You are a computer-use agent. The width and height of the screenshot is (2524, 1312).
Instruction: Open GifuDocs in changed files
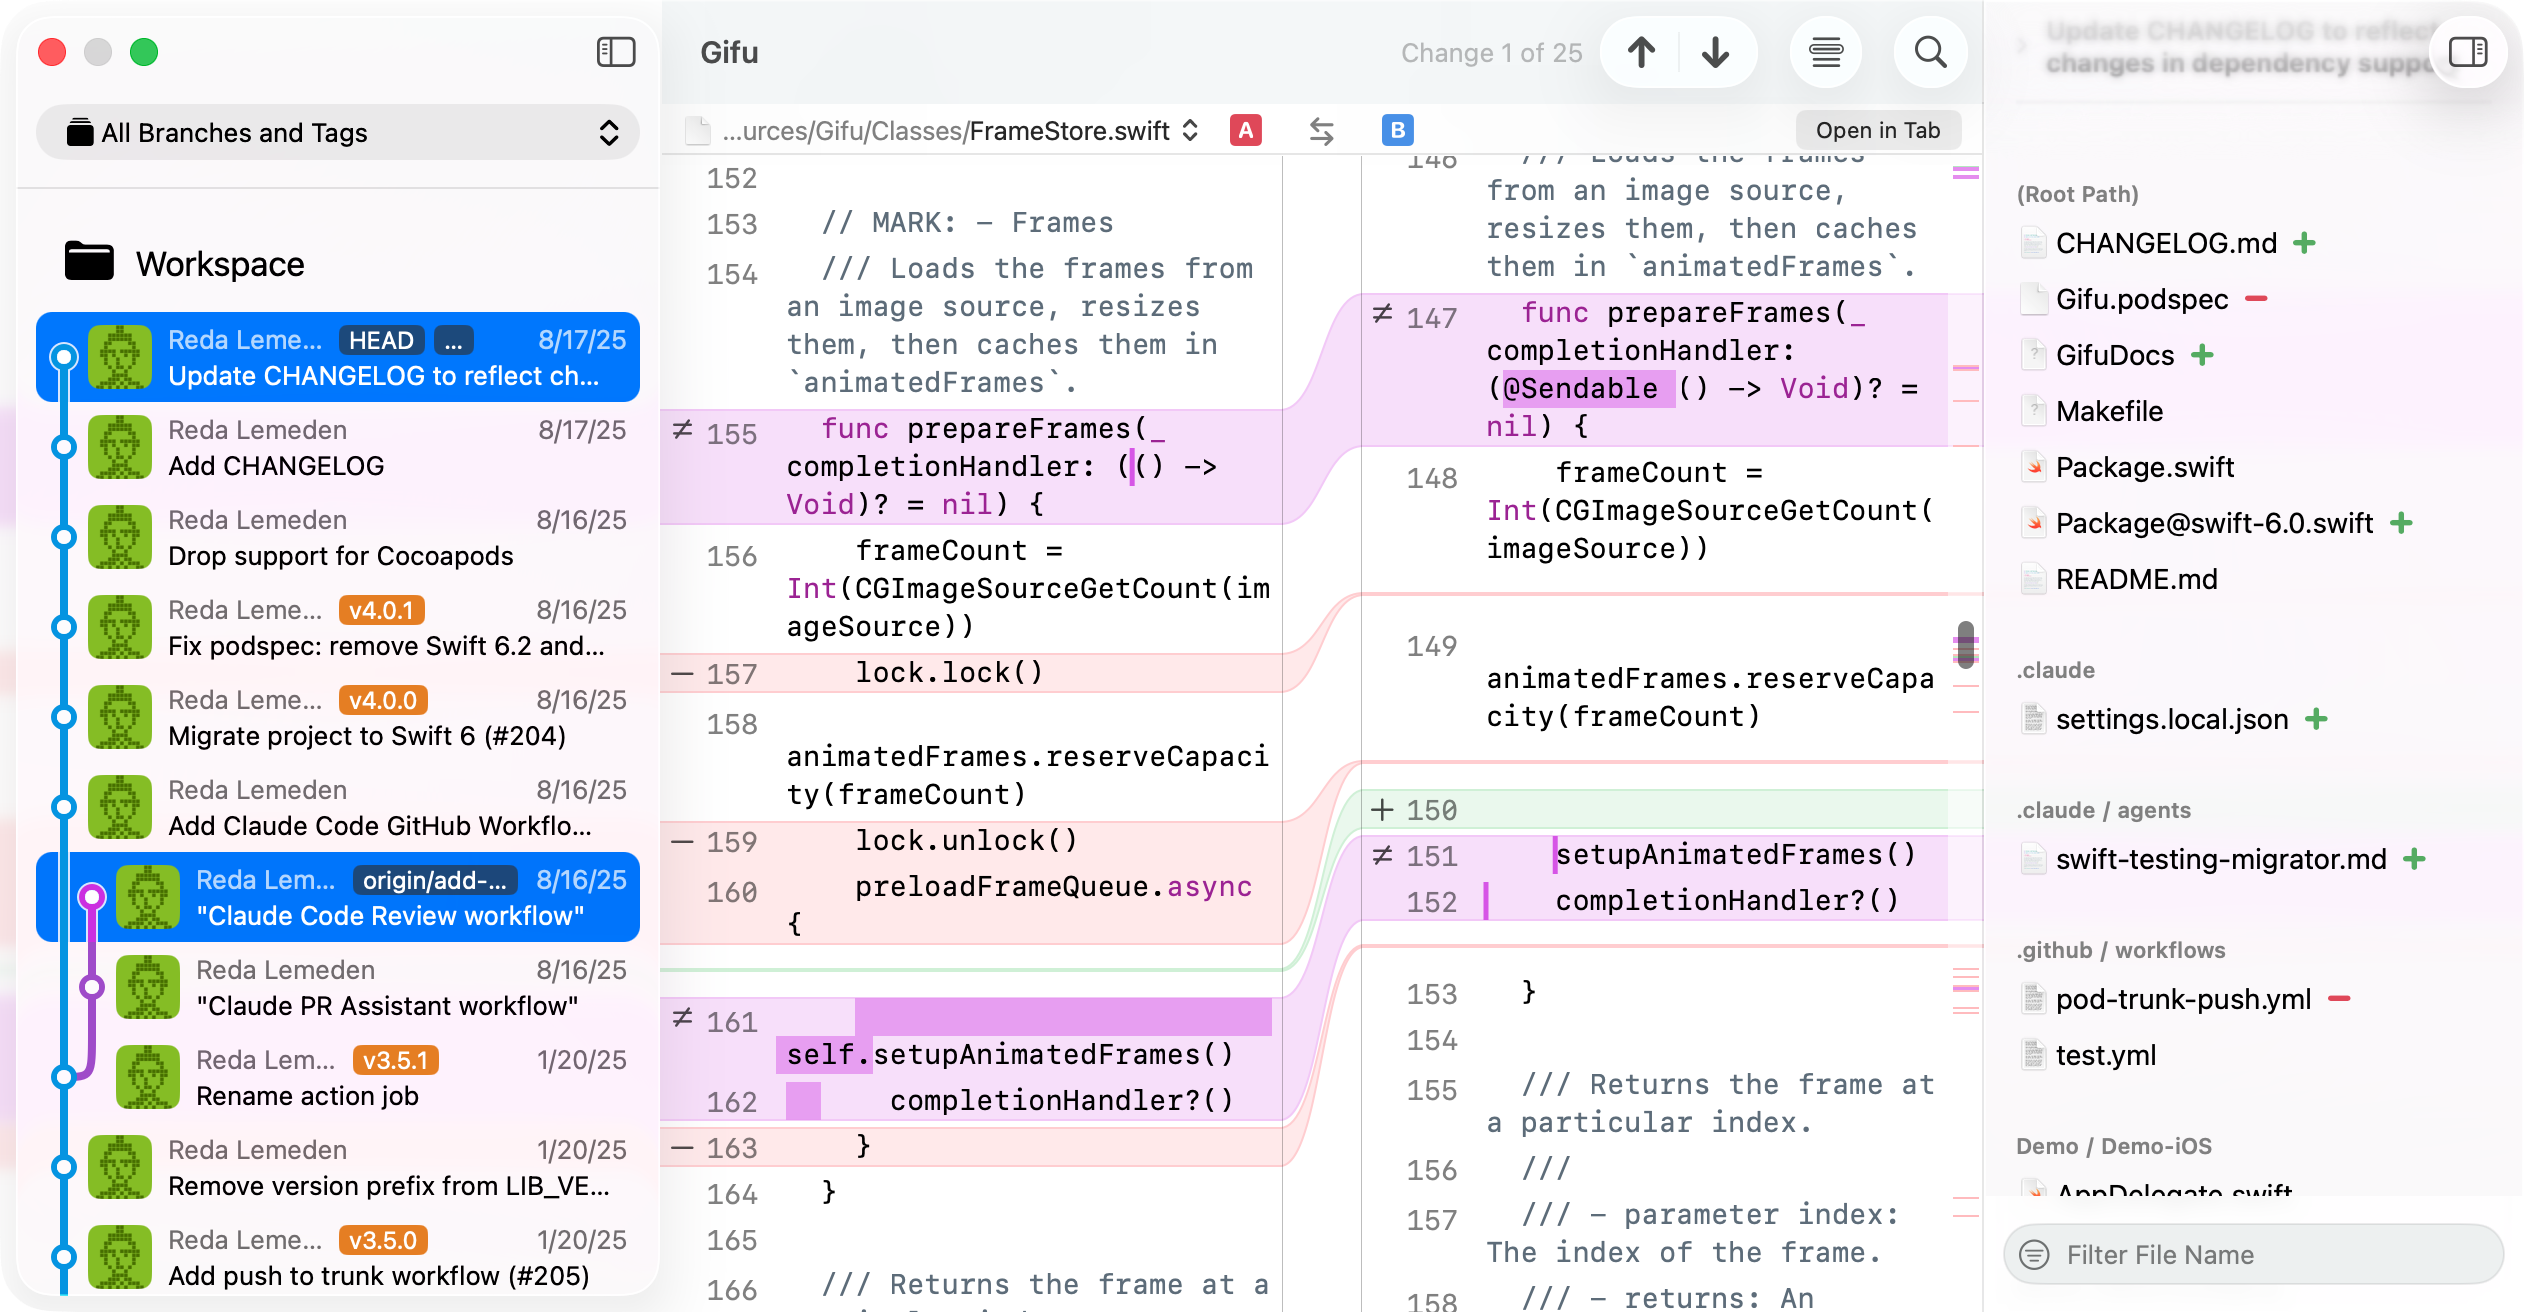(2114, 355)
